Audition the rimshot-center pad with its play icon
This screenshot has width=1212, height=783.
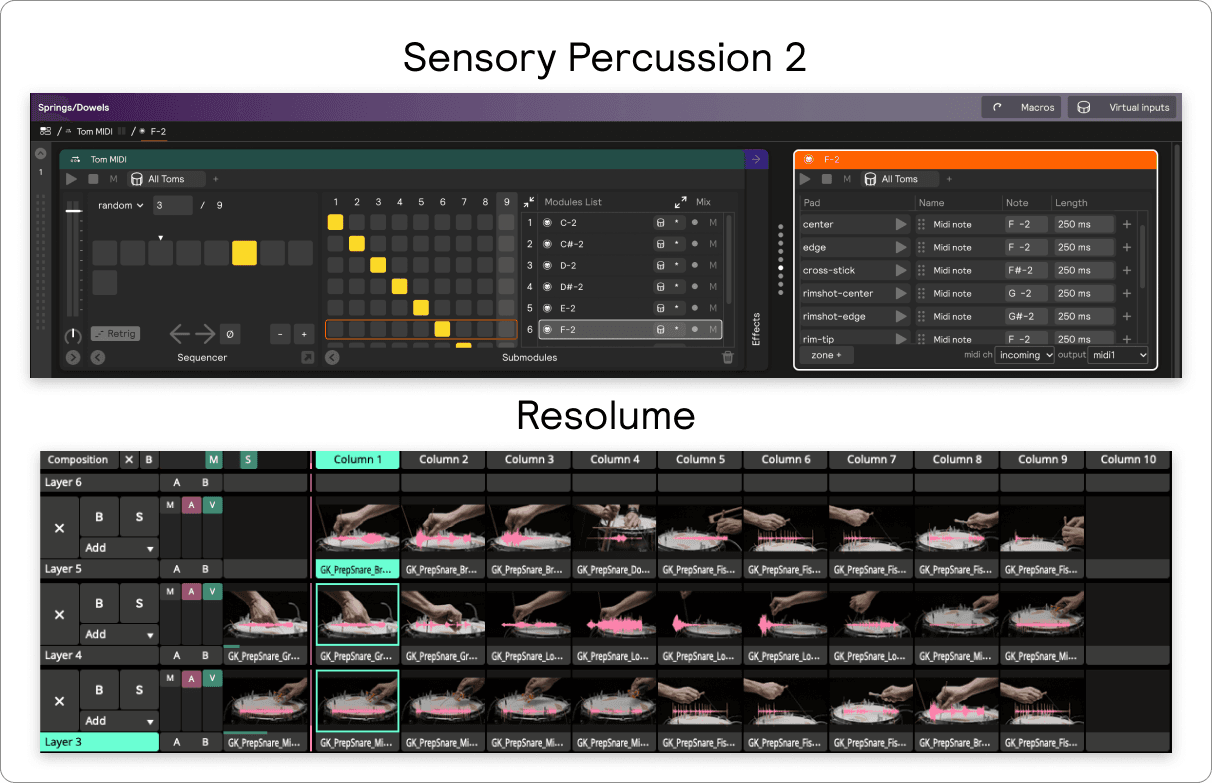click(902, 294)
